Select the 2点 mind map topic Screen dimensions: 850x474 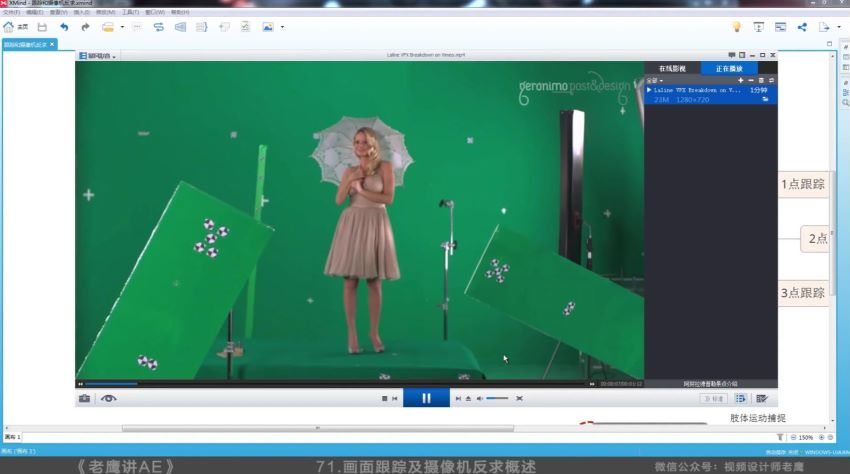(816, 239)
